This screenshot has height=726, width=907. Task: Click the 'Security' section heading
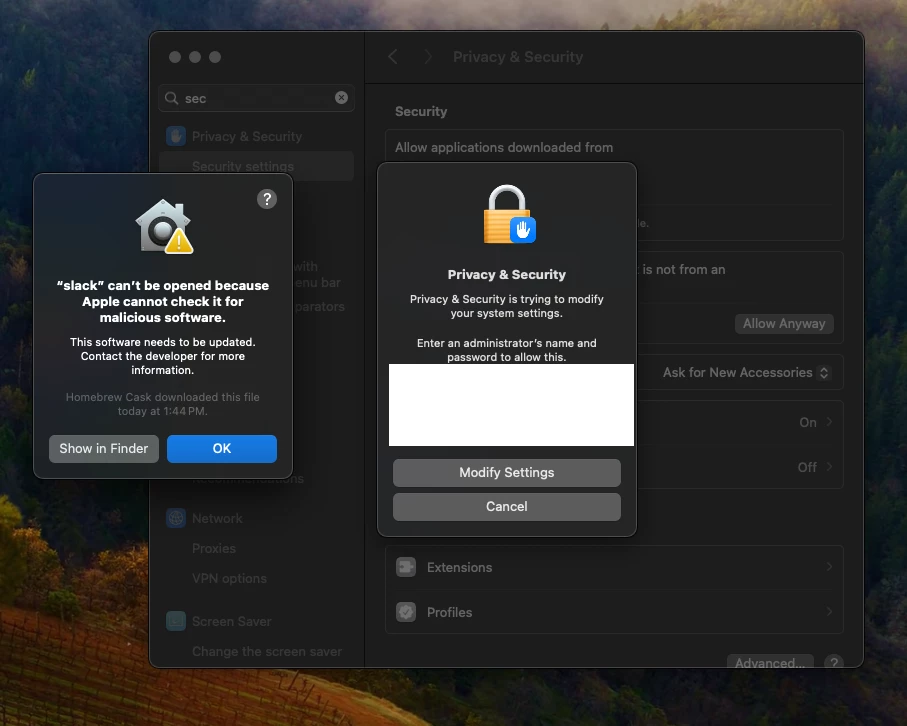click(421, 112)
